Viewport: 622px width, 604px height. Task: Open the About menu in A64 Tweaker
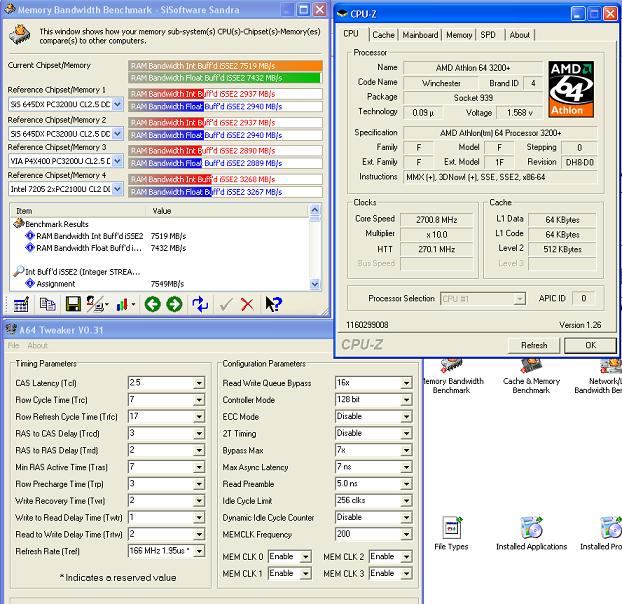38,345
